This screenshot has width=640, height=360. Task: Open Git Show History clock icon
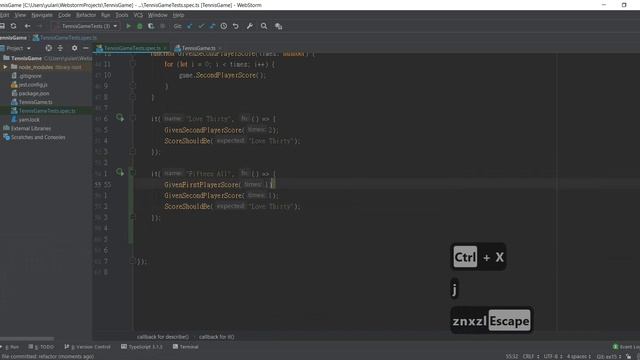[x=224, y=26]
